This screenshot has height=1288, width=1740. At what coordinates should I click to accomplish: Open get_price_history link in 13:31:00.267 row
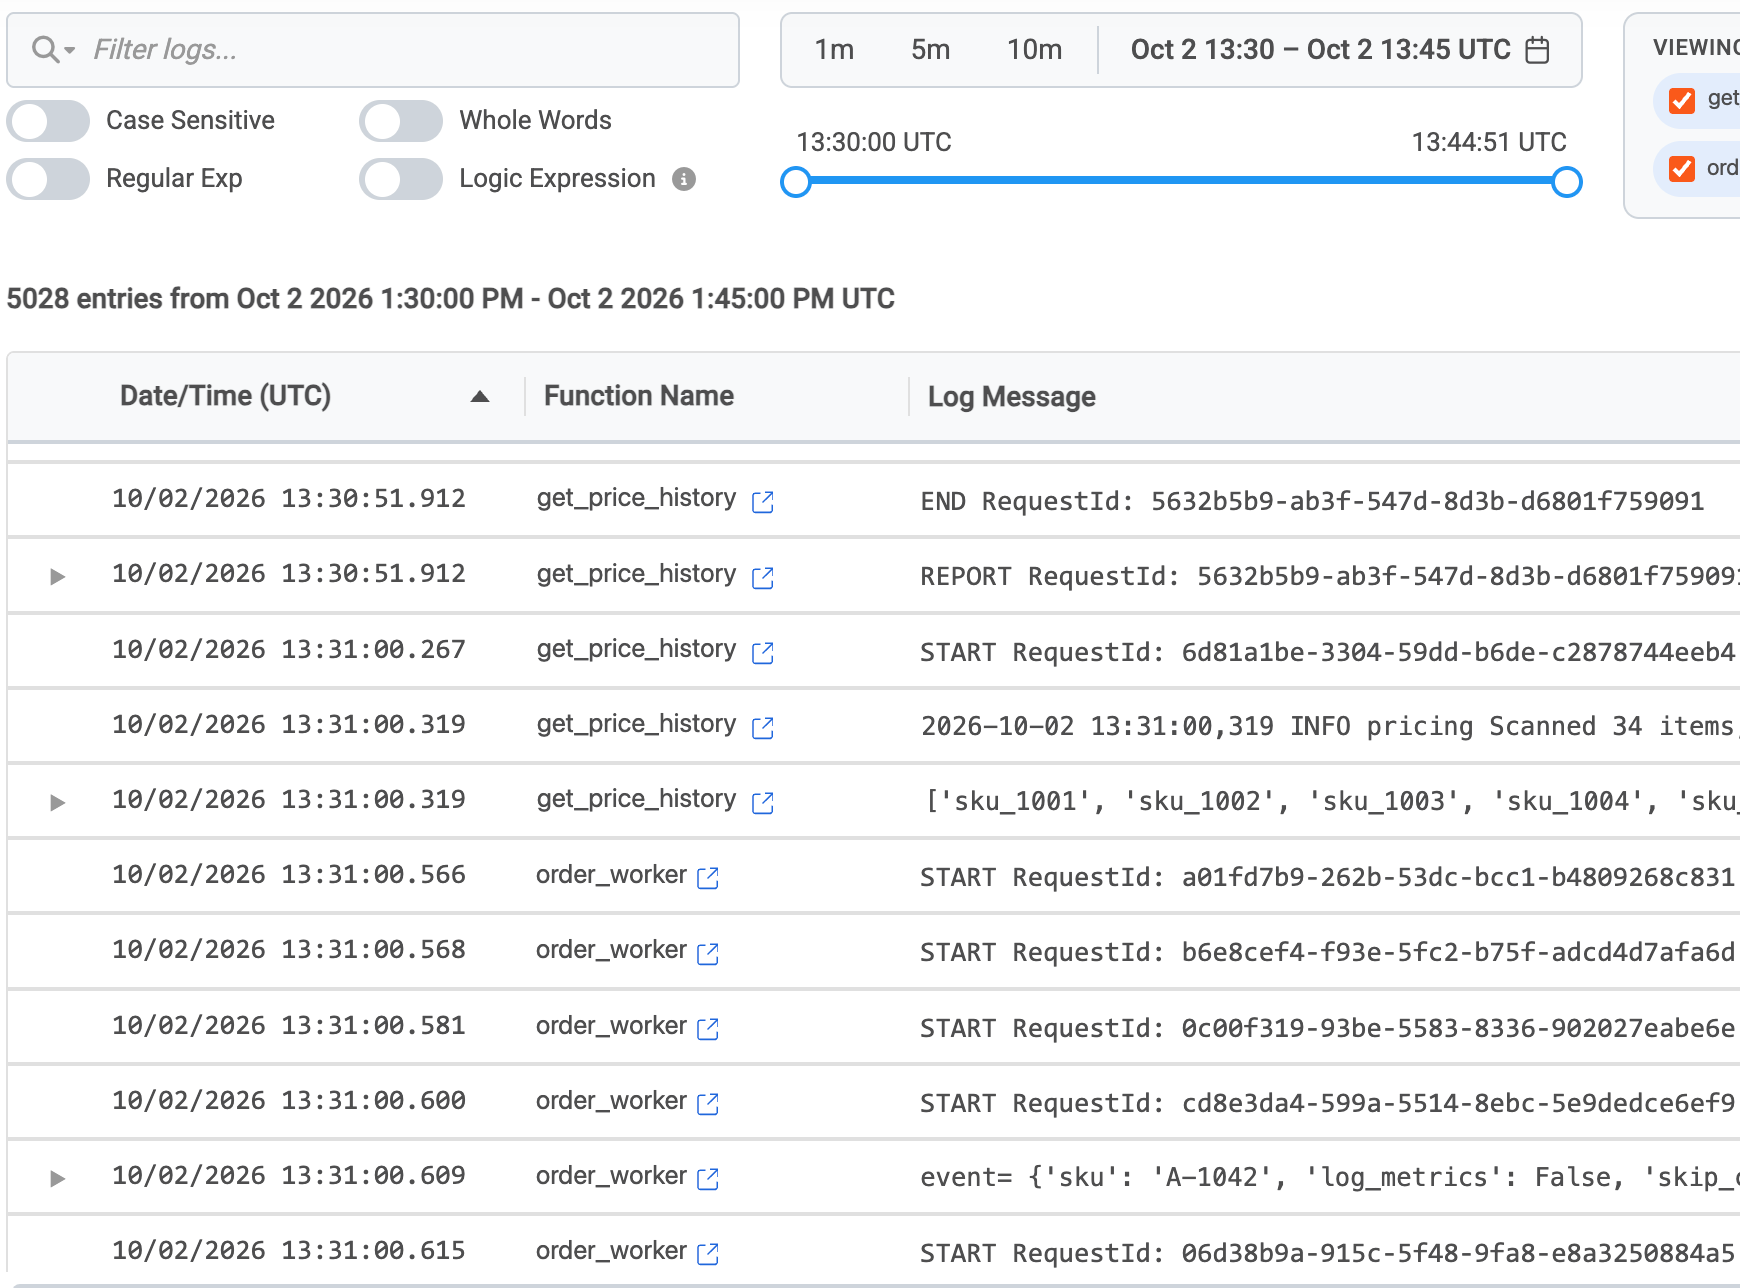[762, 652]
